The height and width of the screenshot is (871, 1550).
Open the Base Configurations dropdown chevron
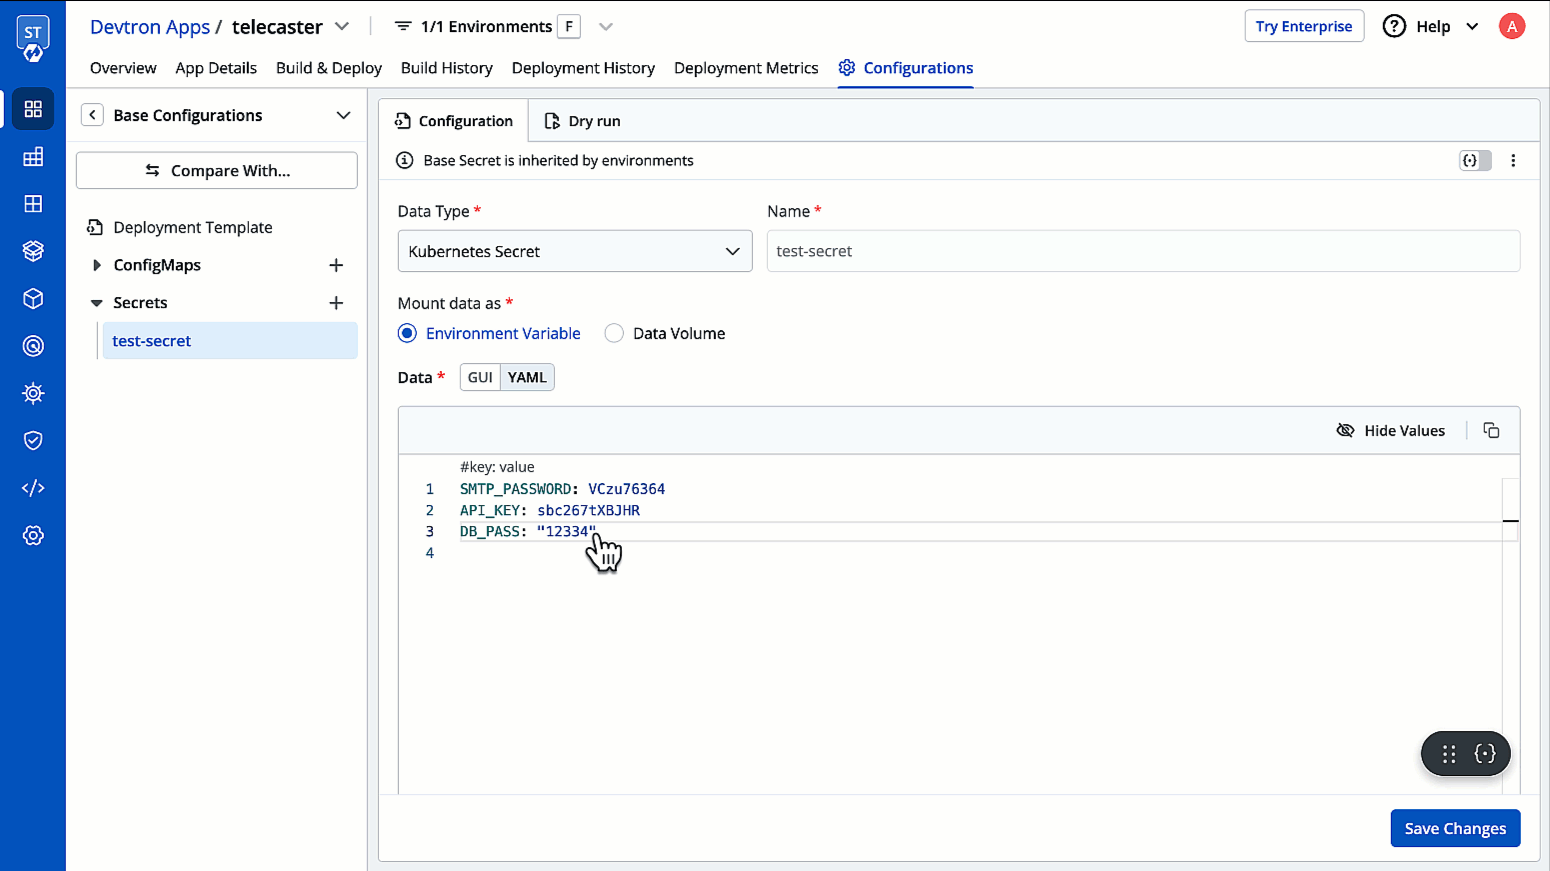(343, 115)
